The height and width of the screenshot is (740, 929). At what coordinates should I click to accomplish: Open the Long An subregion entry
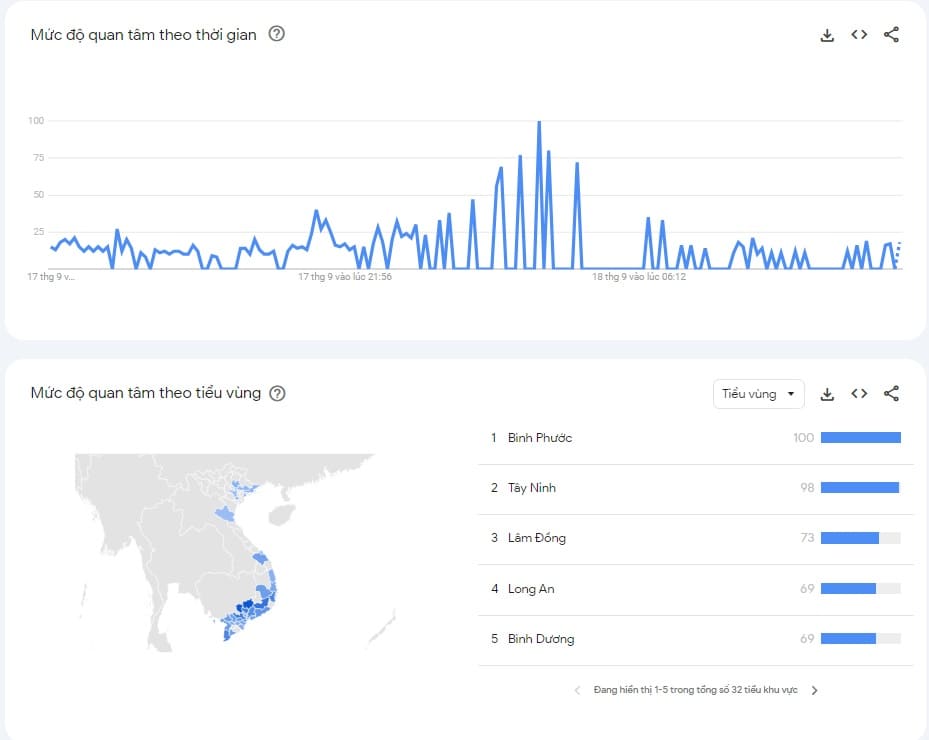(531, 589)
